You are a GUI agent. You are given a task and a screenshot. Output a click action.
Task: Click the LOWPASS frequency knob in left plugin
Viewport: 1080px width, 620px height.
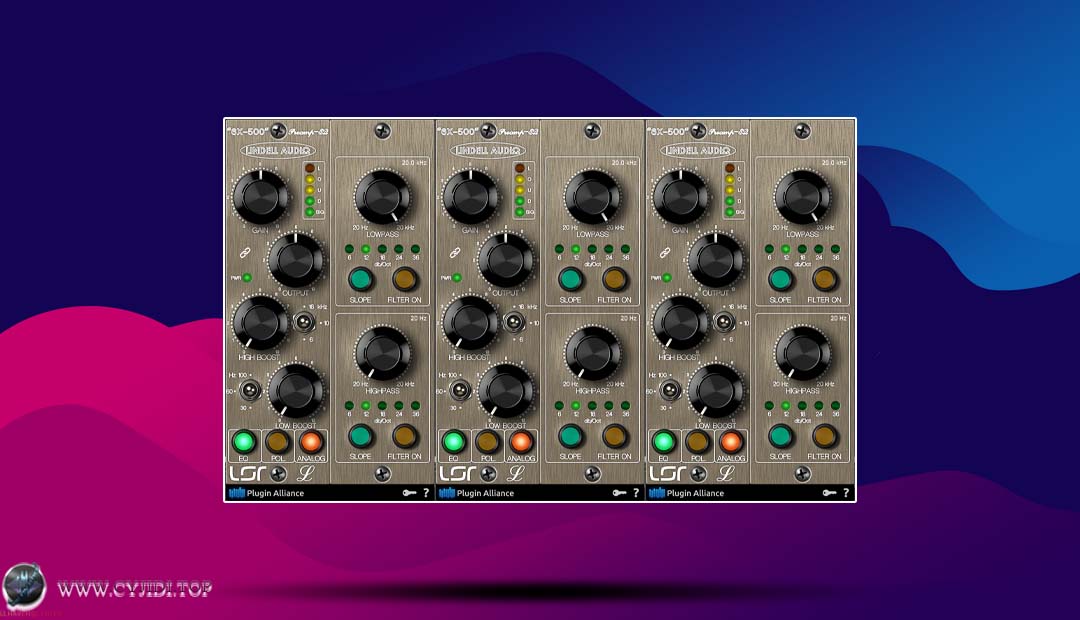(383, 196)
